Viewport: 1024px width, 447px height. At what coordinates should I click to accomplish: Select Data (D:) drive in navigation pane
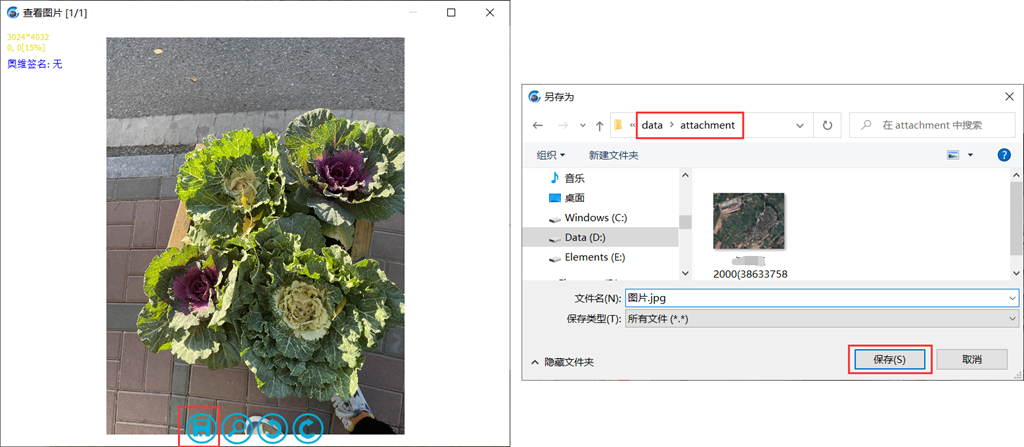(585, 237)
